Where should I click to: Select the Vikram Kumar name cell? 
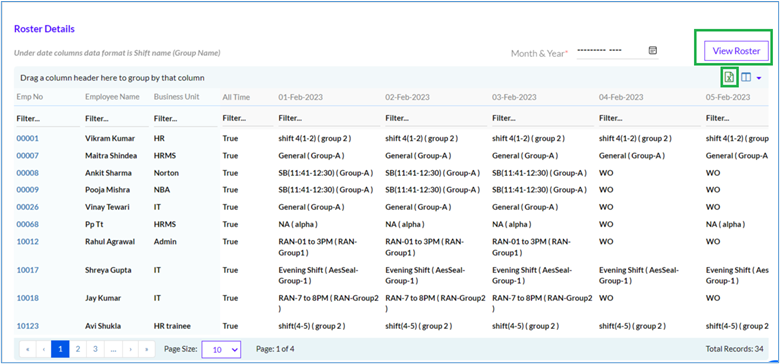point(109,138)
